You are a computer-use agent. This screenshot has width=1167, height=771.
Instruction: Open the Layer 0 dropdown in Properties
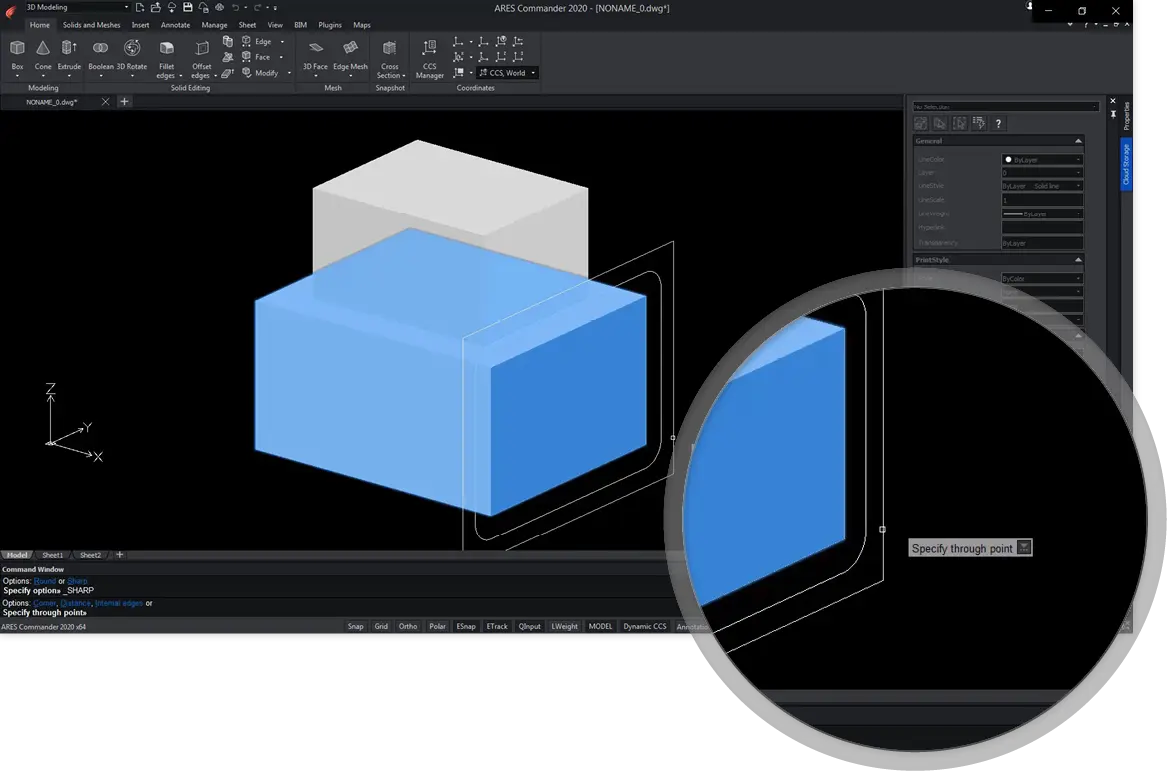tap(1042, 173)
